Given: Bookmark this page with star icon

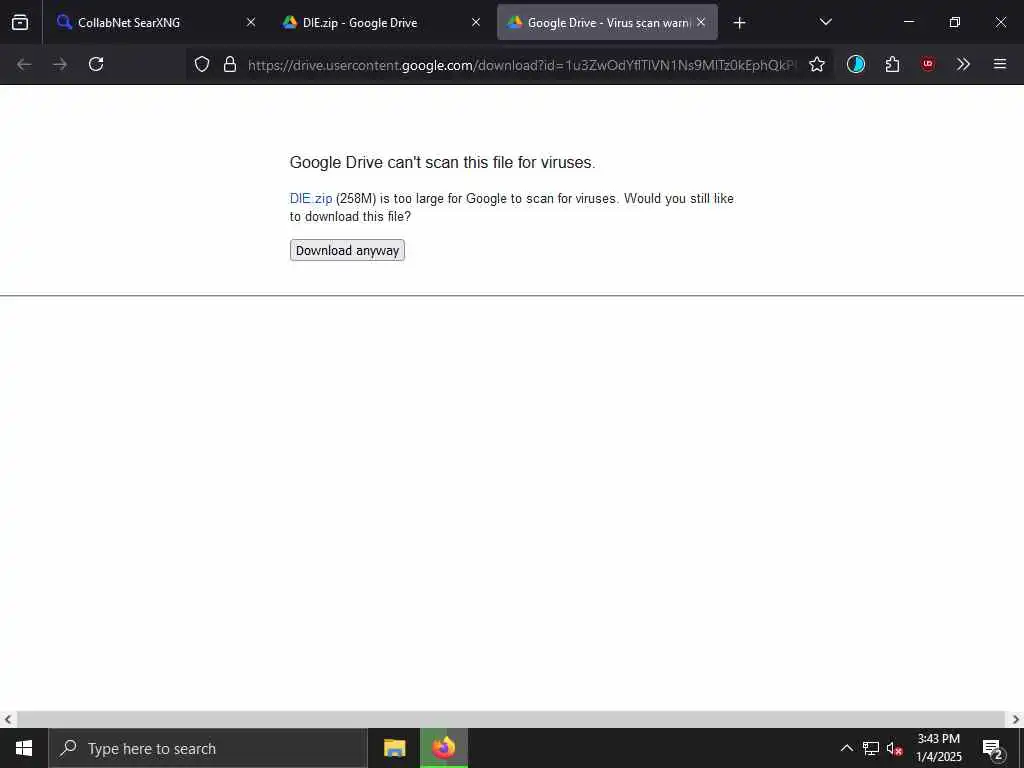Looking at the screenshot, I should point(816,64).
